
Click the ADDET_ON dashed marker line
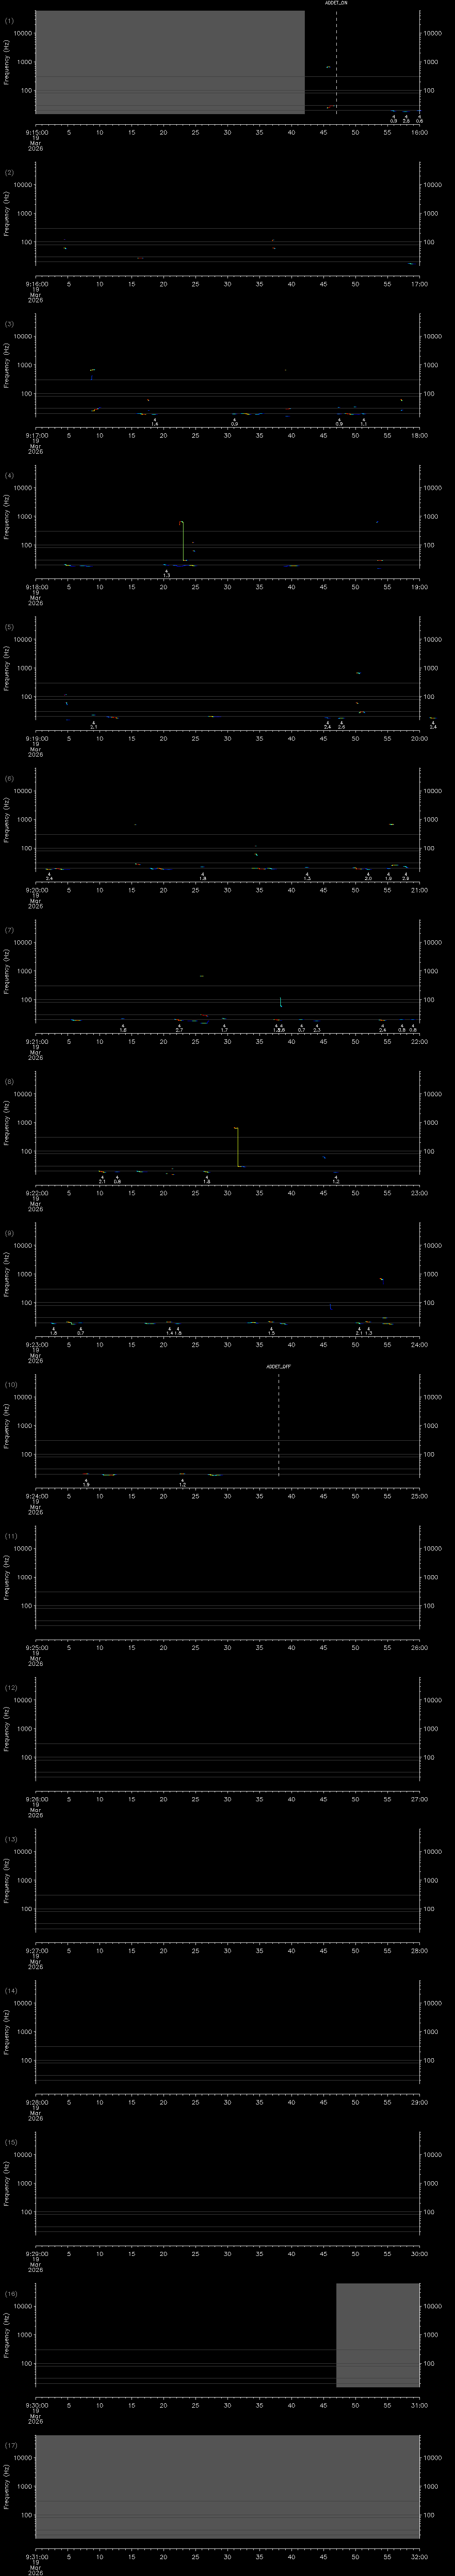pyautogui.click(x=336, y=60)
